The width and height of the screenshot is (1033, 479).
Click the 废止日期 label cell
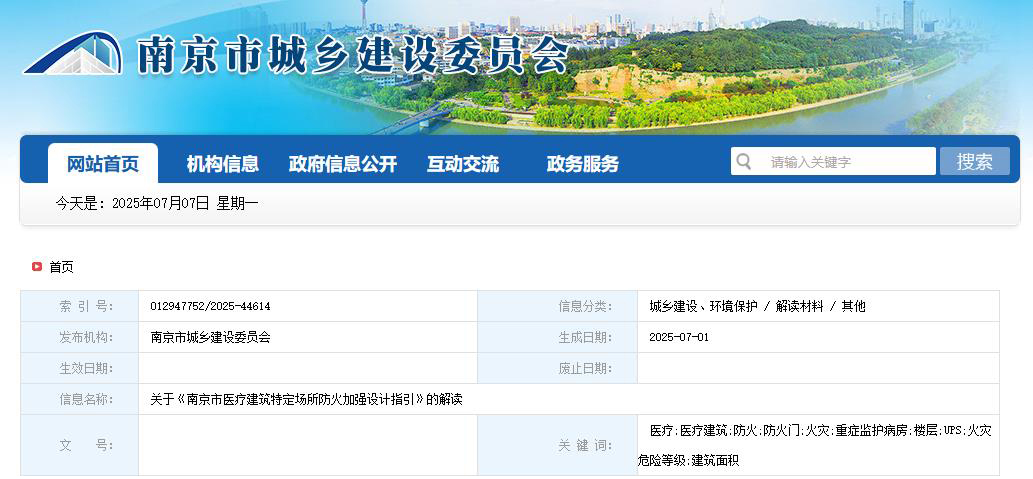557,368
